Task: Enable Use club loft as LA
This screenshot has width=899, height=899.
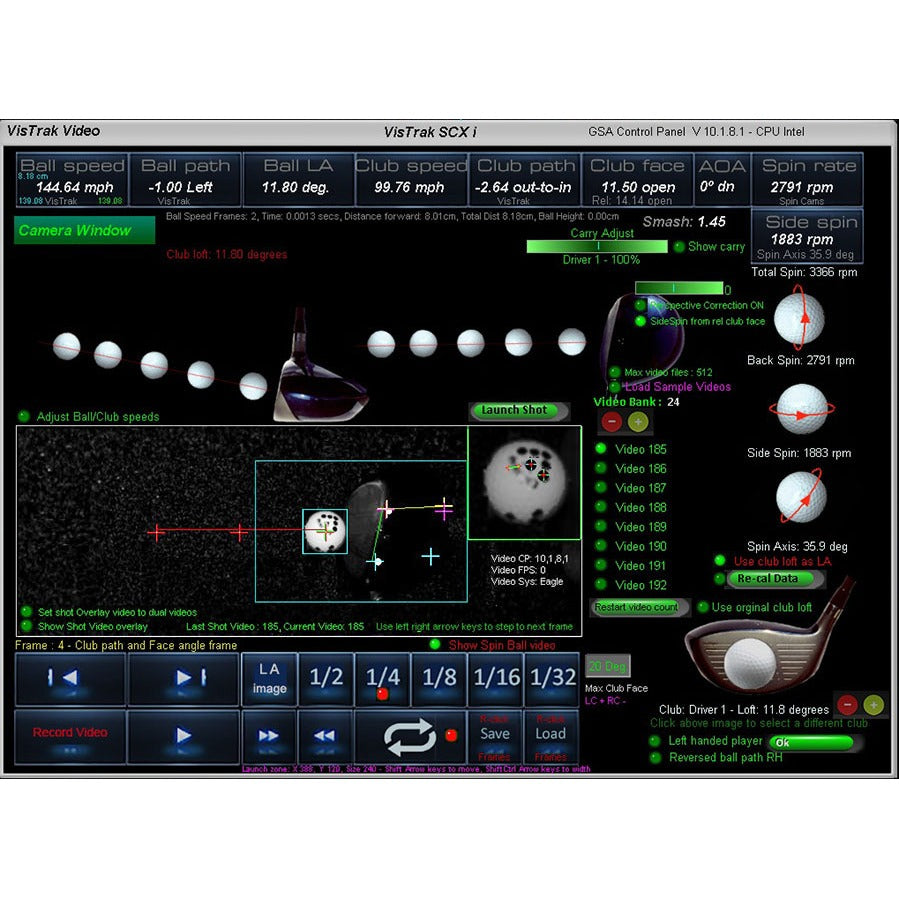Action: [x=720, y=561]
